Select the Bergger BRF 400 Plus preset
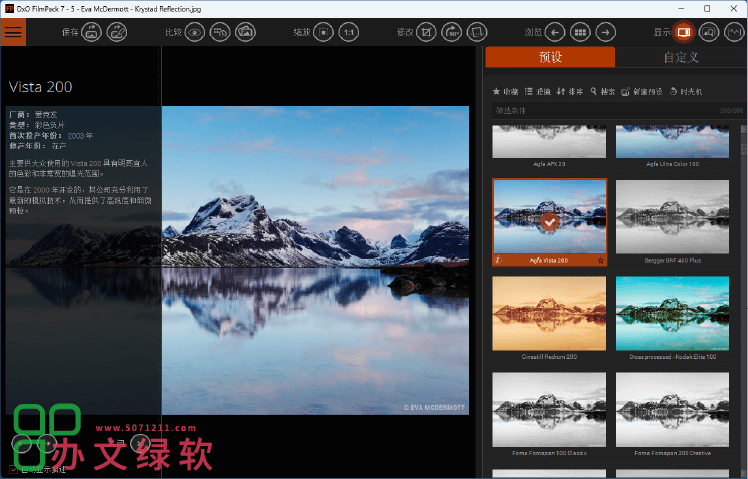The width and height of the screenshot is (748, 479). [x=672, y=217]
